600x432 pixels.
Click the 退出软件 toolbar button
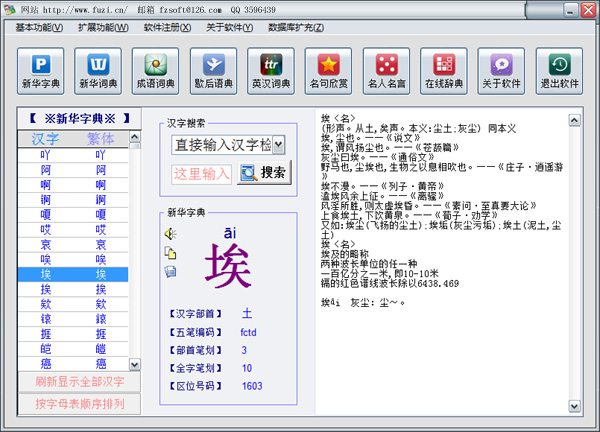click(559, 71)
